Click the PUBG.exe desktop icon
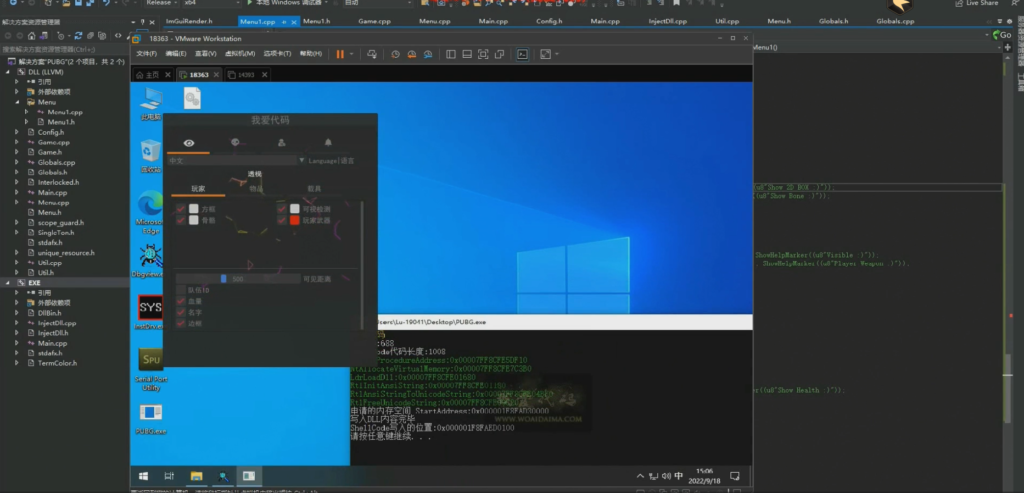Viewport: 1024px width, 493px height. [x=151, y=419]
